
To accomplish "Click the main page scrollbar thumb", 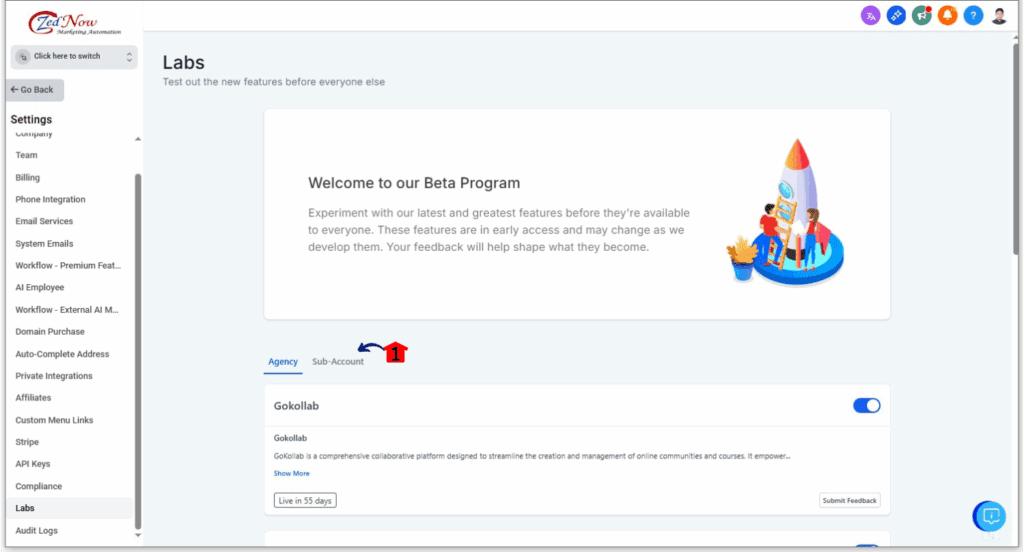I will tap(1016, 147).
